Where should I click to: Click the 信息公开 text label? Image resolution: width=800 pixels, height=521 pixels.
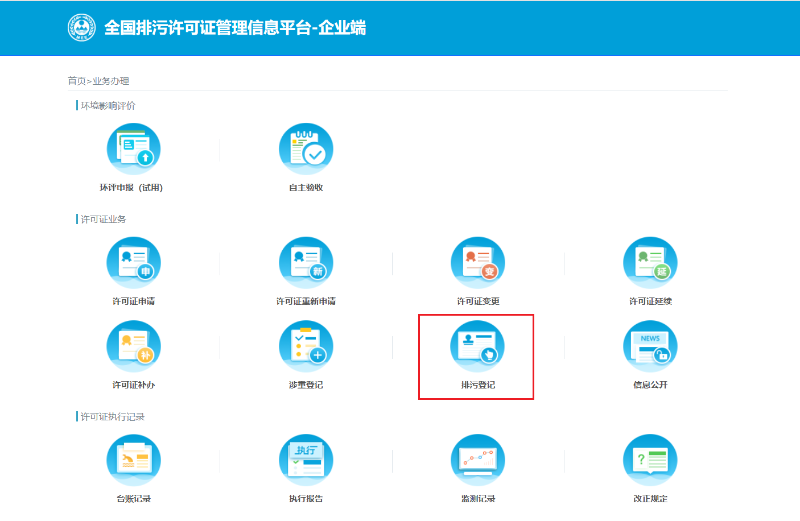(x=649, y=385)
